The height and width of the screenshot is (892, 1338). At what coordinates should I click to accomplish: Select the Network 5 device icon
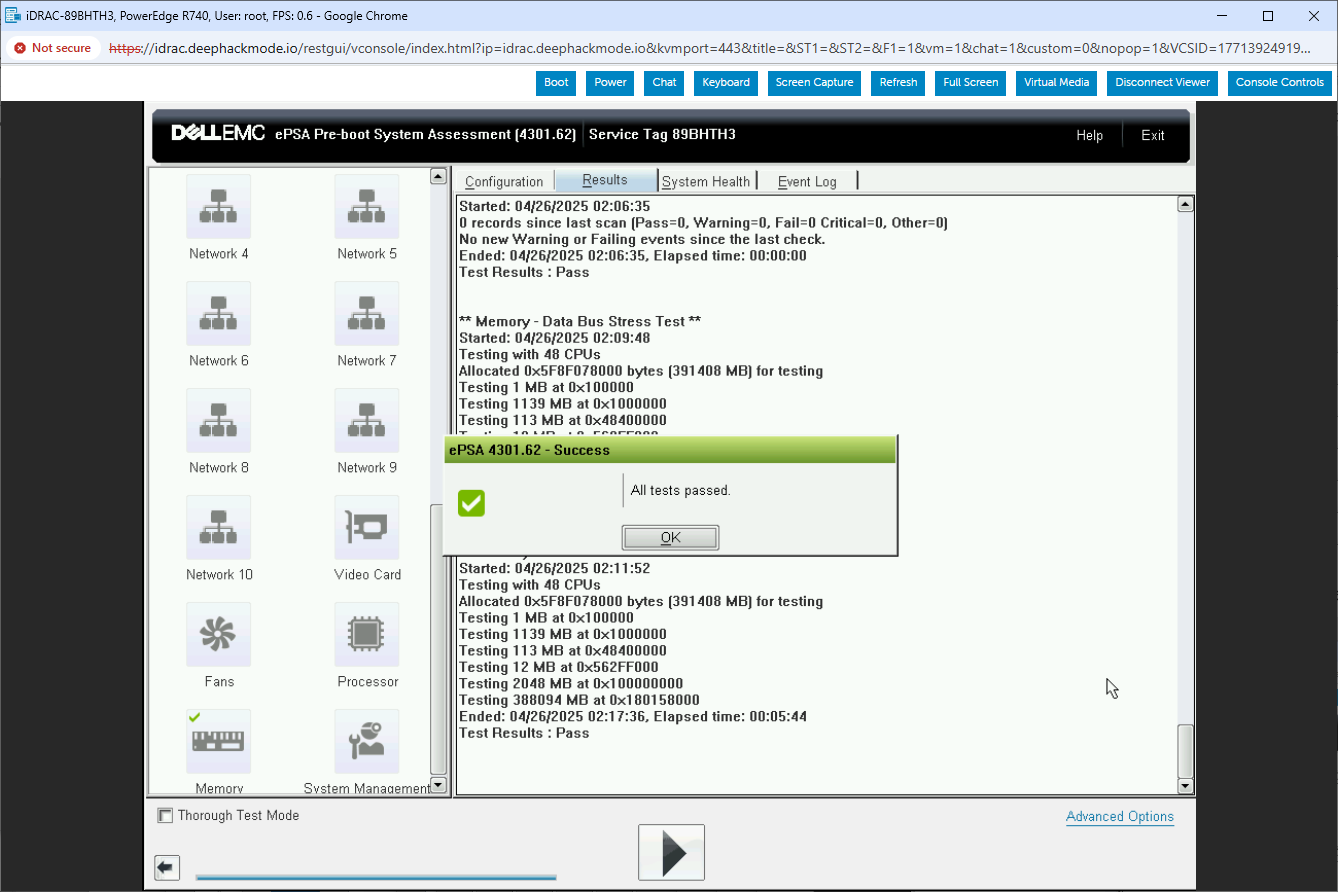coord(366,207)
